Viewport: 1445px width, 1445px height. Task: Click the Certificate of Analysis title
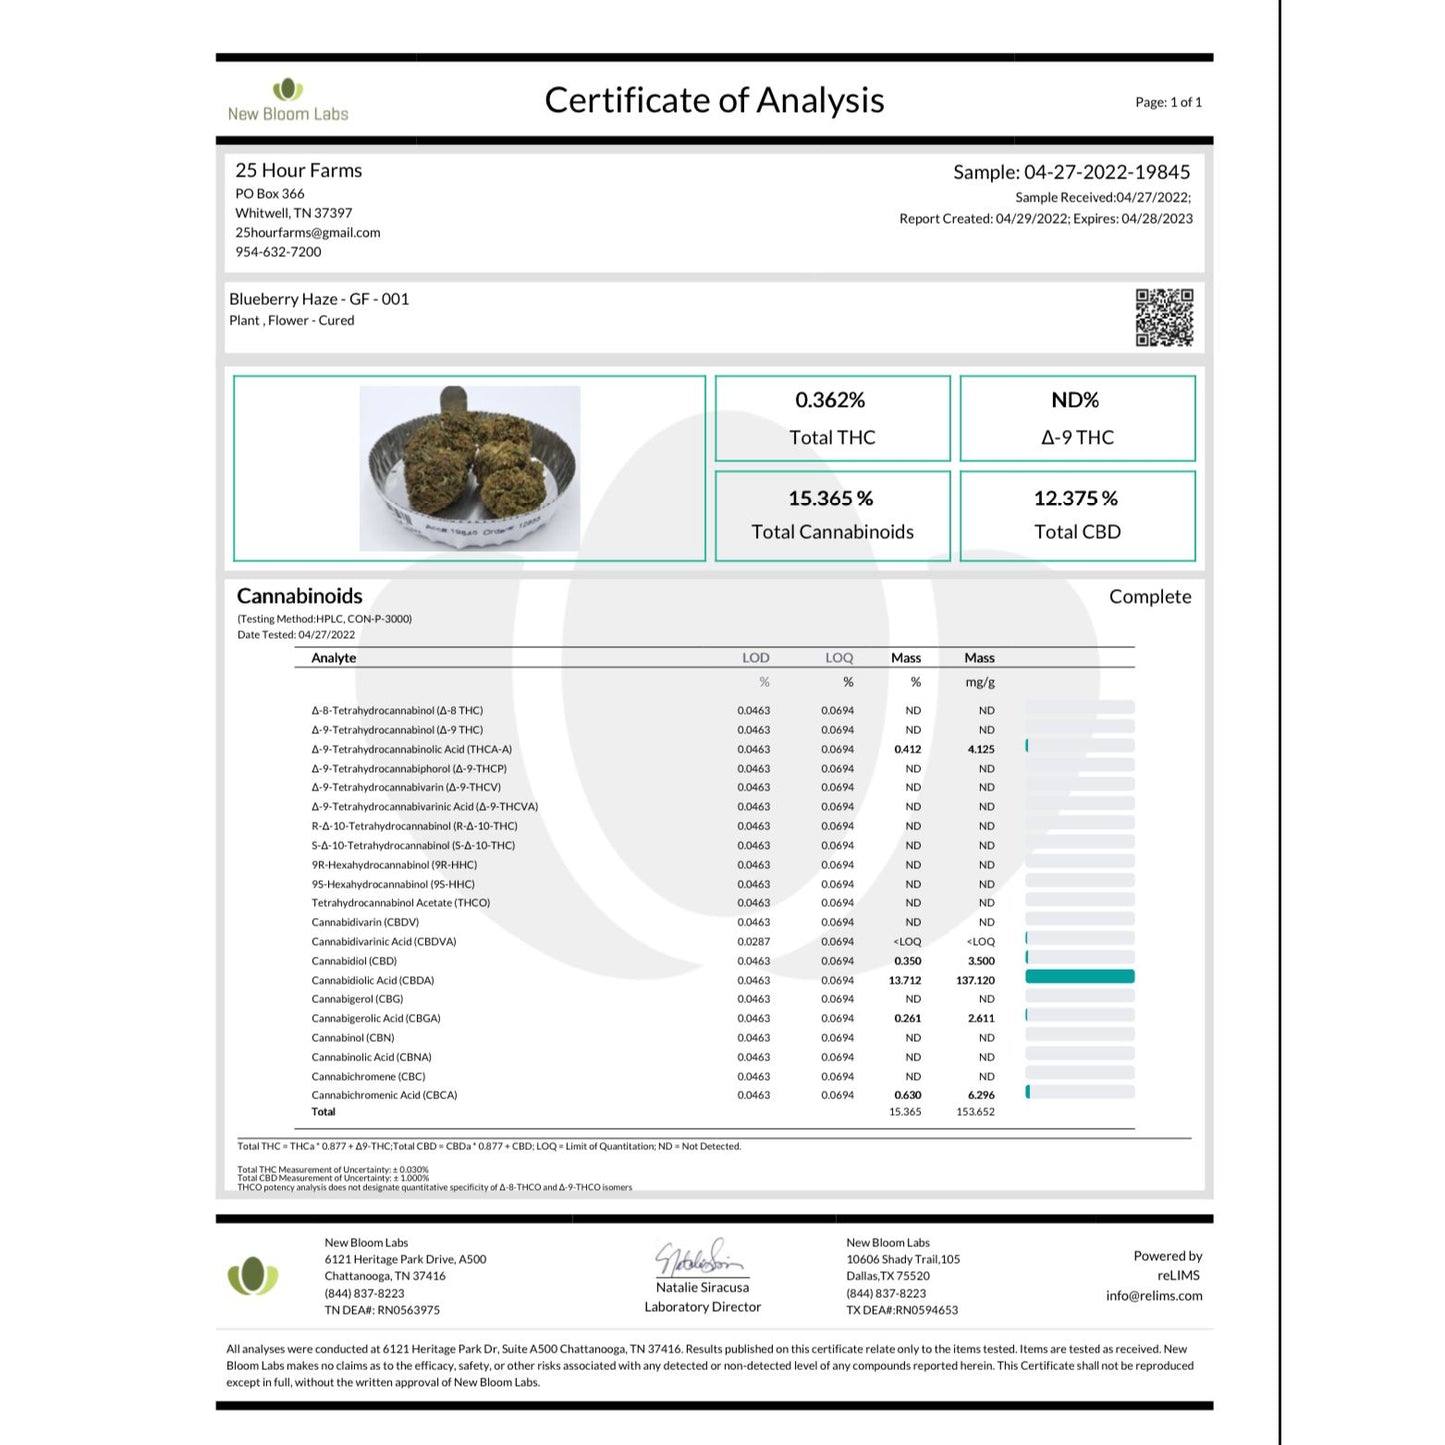point(714,100)
